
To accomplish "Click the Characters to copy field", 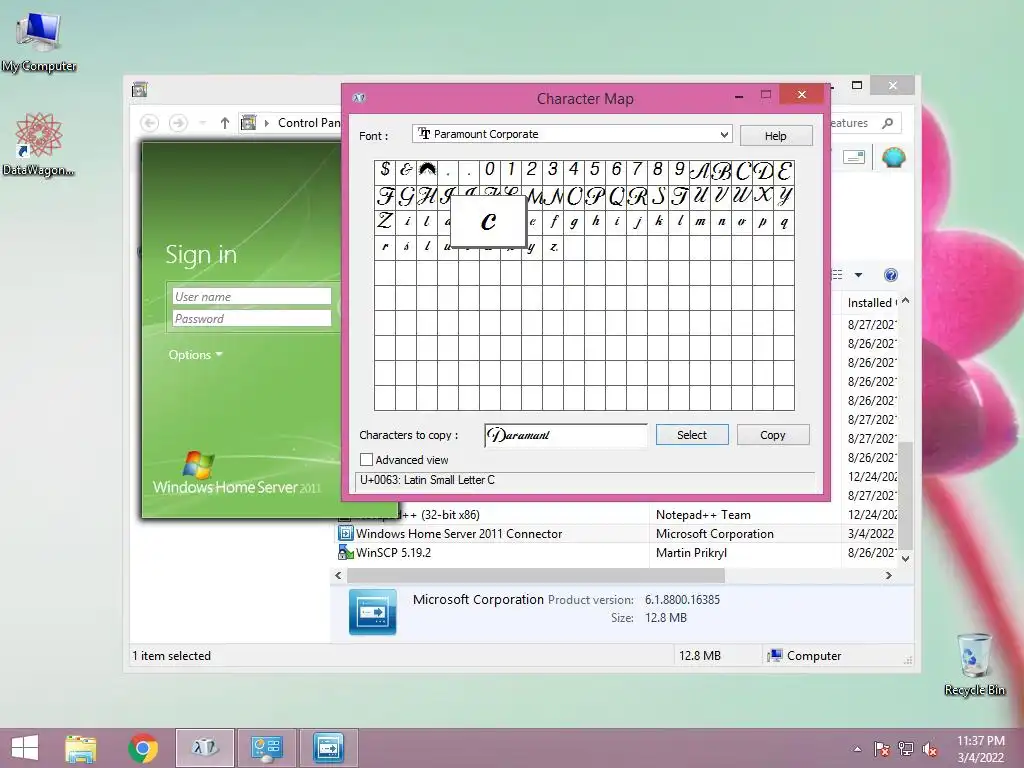I will pyautogui.click(x=566, y=435).
